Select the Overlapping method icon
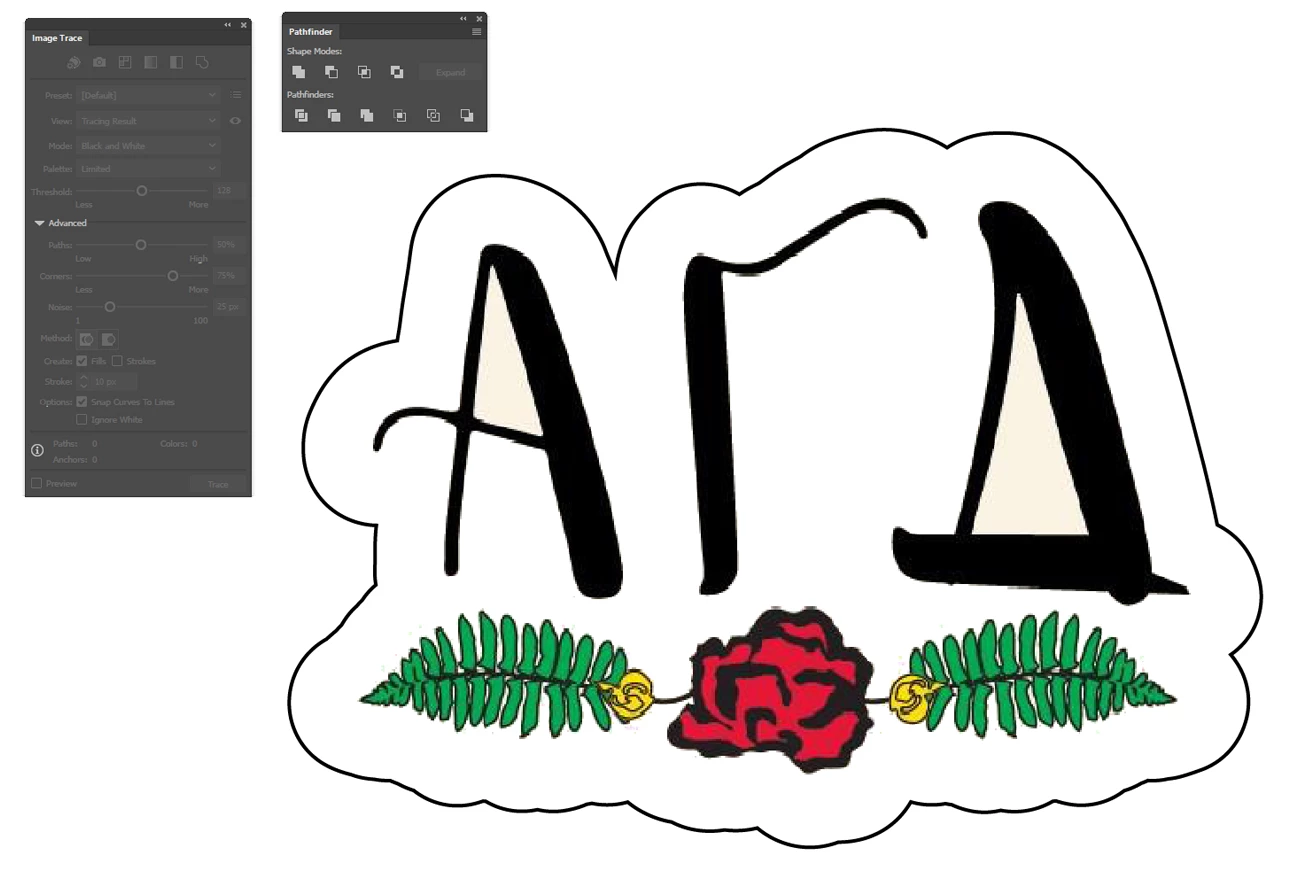 (108, 339)
